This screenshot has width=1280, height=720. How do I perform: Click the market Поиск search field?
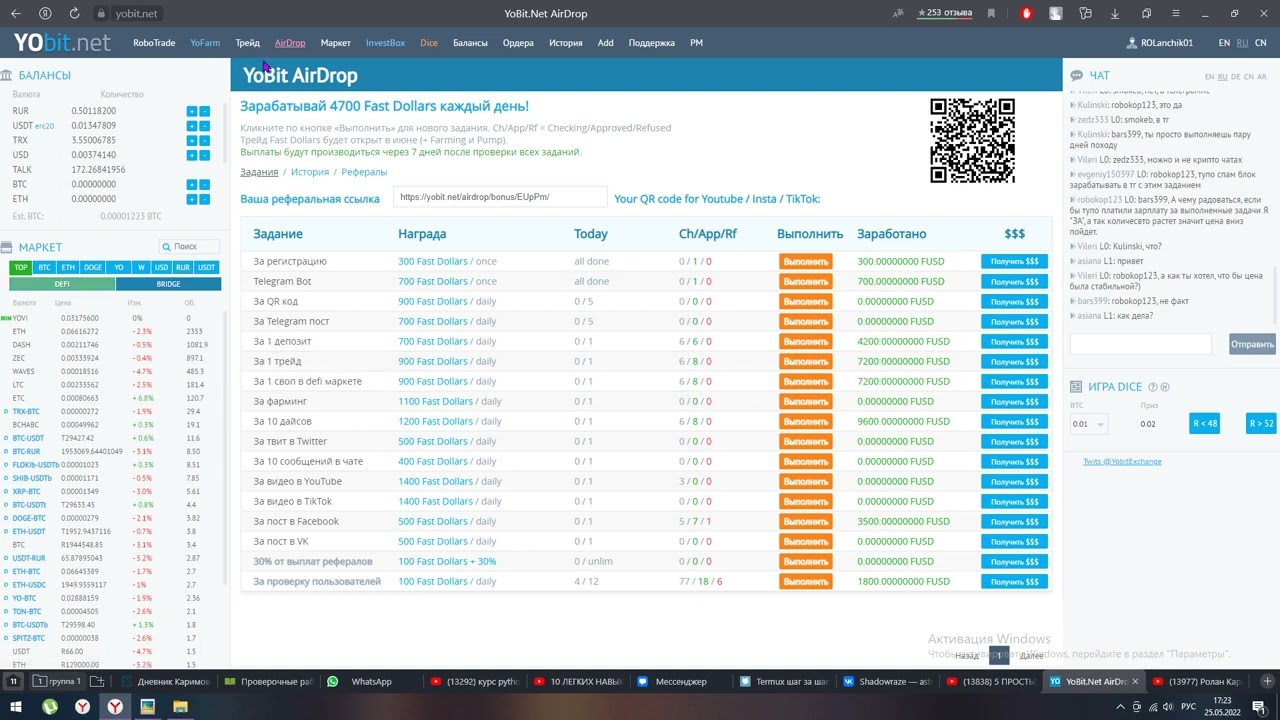[190, 246]
